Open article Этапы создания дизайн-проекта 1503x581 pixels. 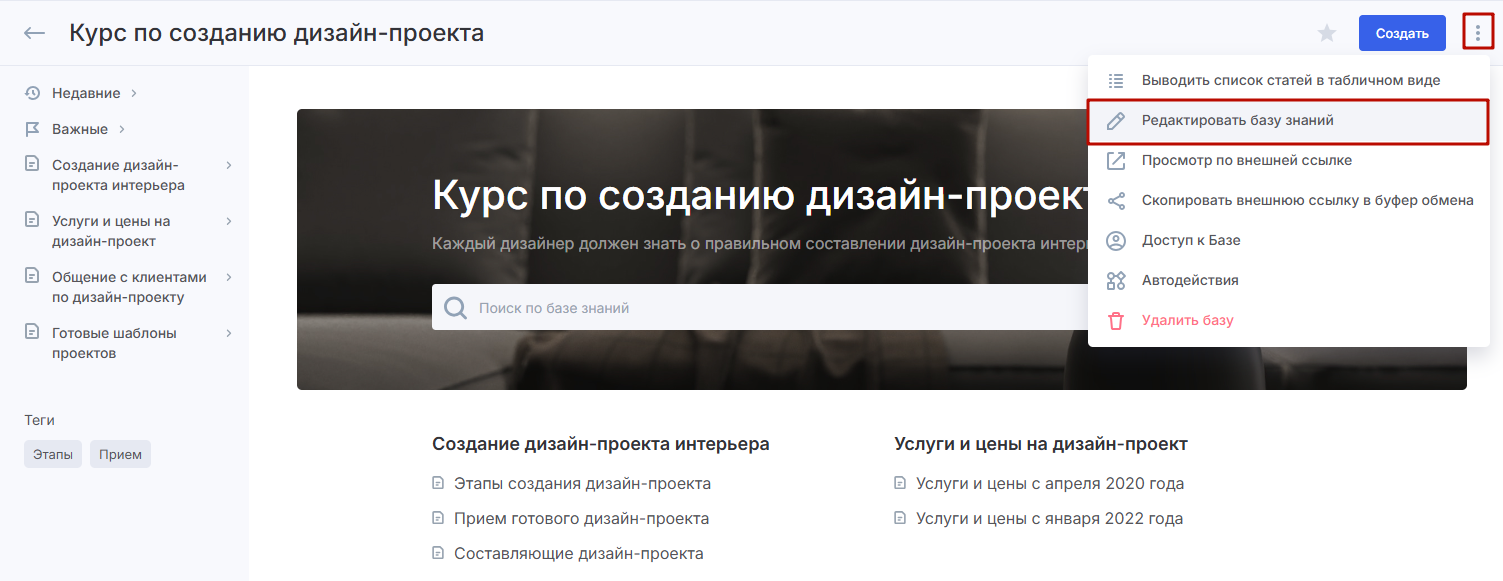[582, 483]
